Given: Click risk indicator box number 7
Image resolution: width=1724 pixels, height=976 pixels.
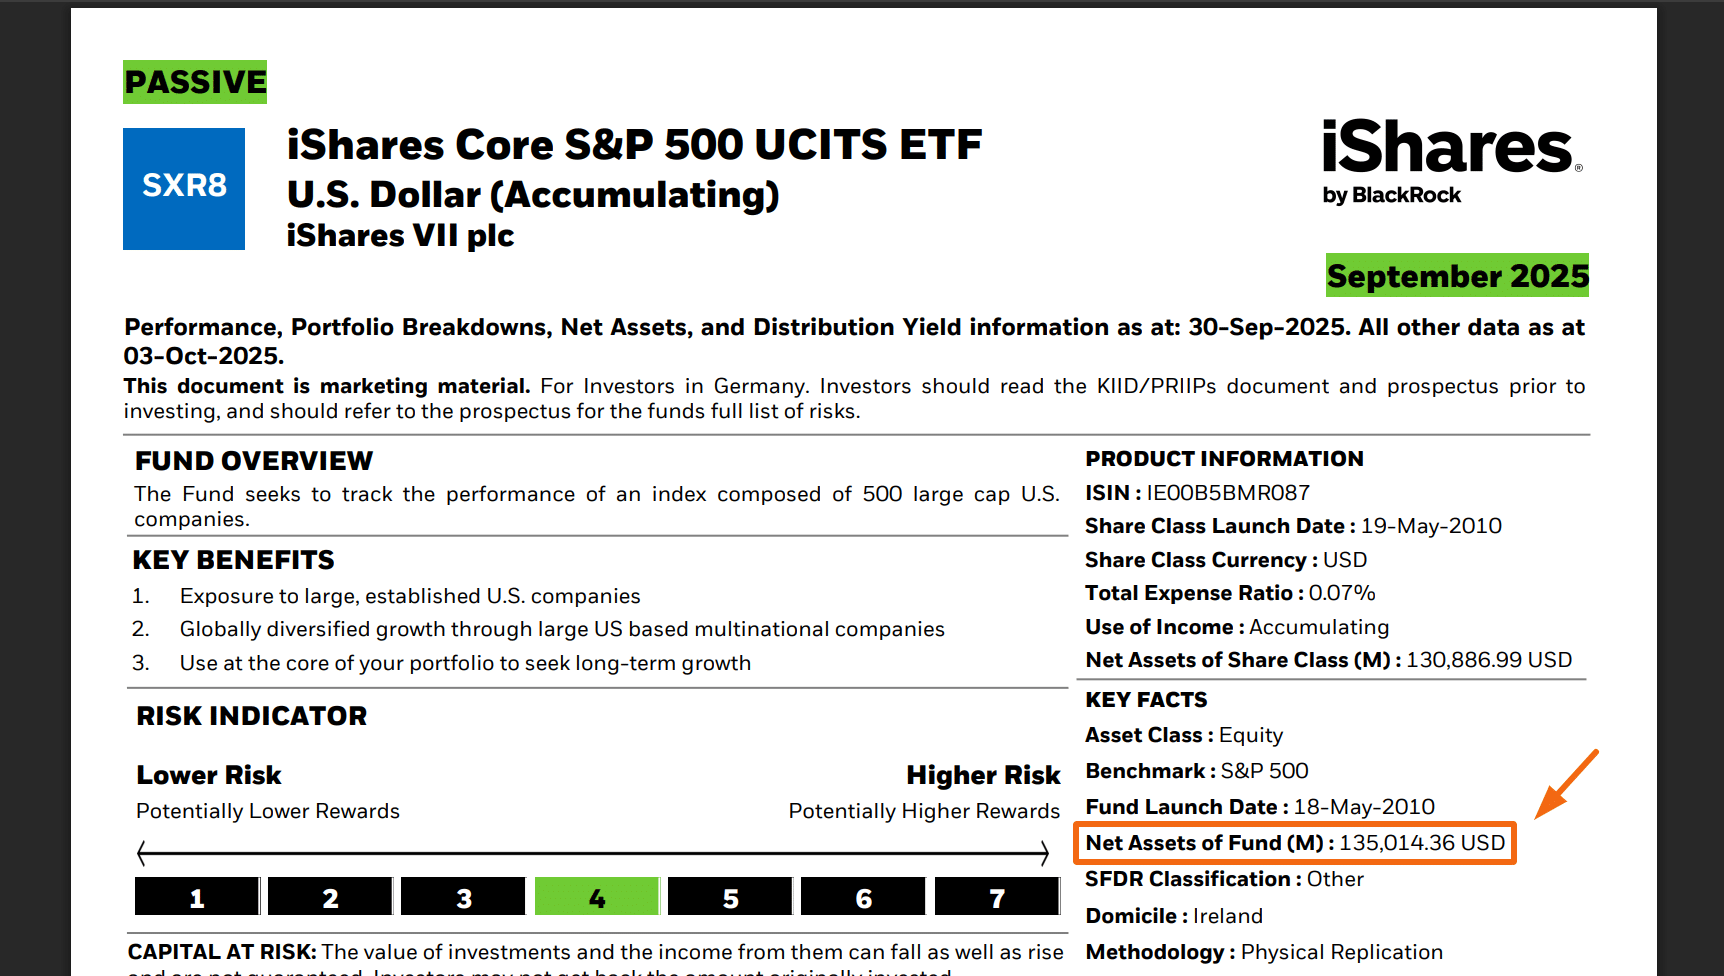Looking at the screenshot, I should tap(997, 897).
